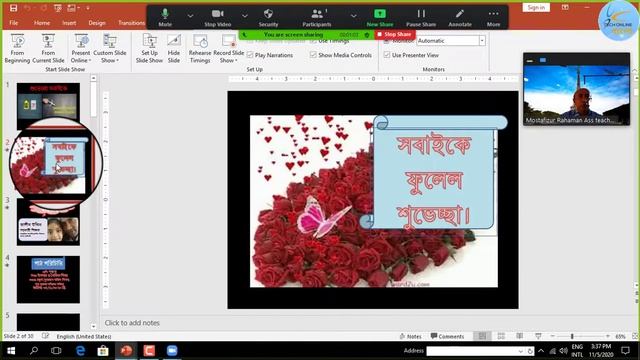Screen dimensions: 640x360
Task: Switch to Normal view icon
Action: pyautogui.click(x=482, y=336)
